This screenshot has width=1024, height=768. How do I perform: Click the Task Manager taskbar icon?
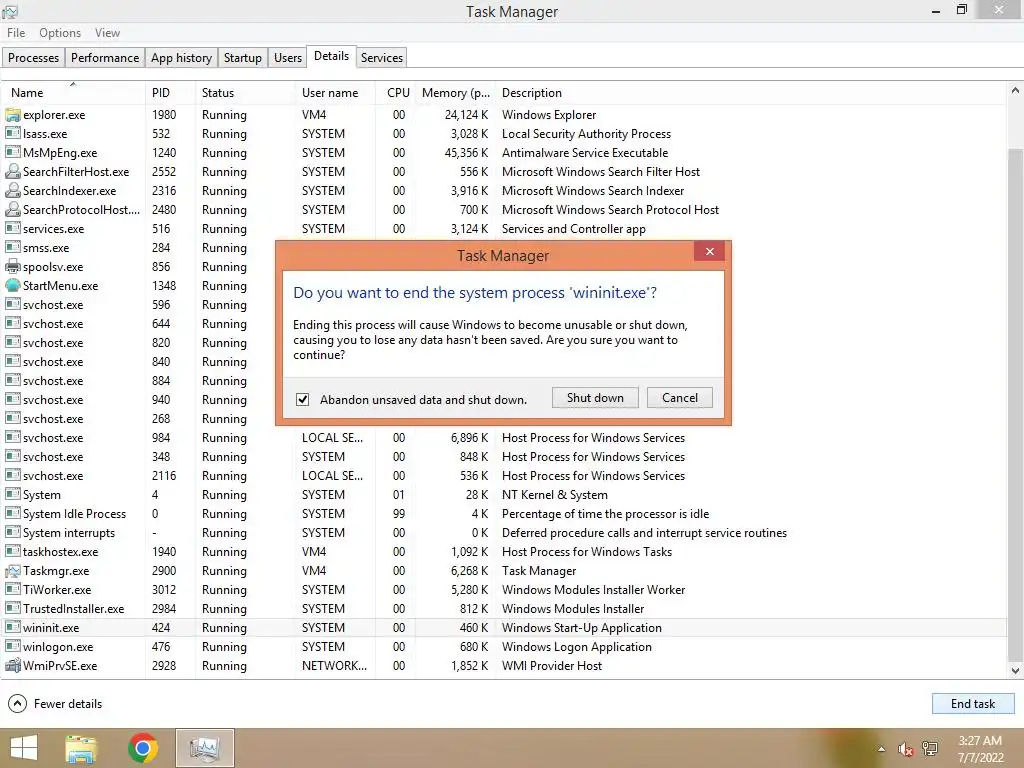(204, 748)
